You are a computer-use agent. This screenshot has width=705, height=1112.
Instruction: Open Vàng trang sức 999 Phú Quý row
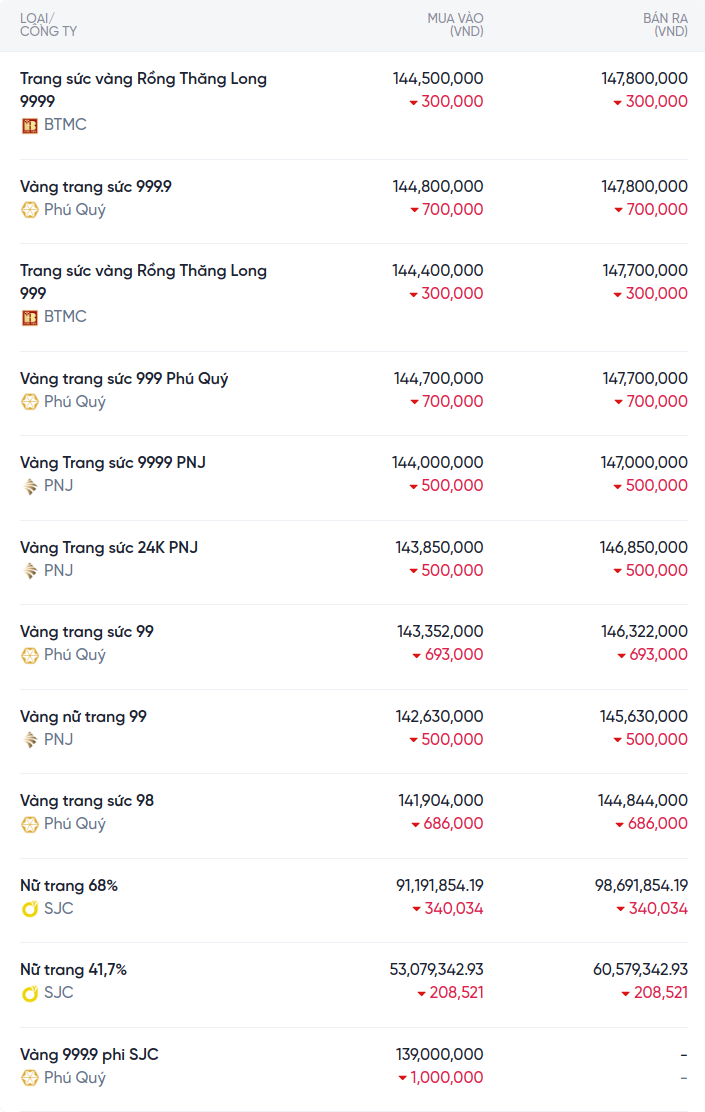pos(124,379)
